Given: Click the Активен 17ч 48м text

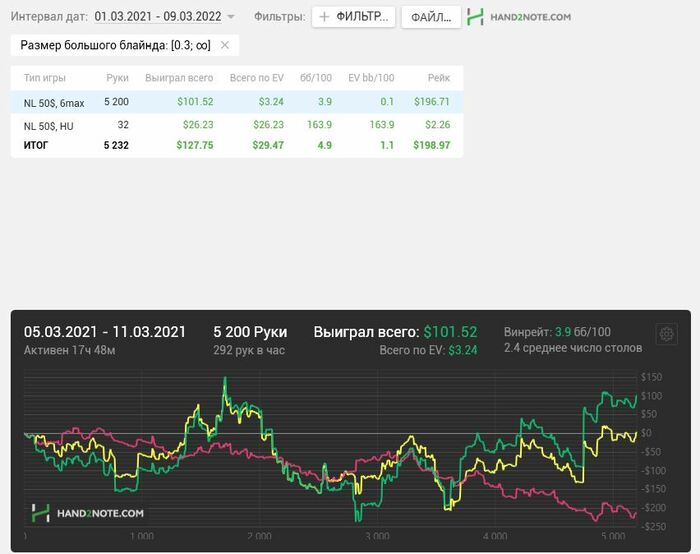Looking at the screenshot, I should point(69,350).
